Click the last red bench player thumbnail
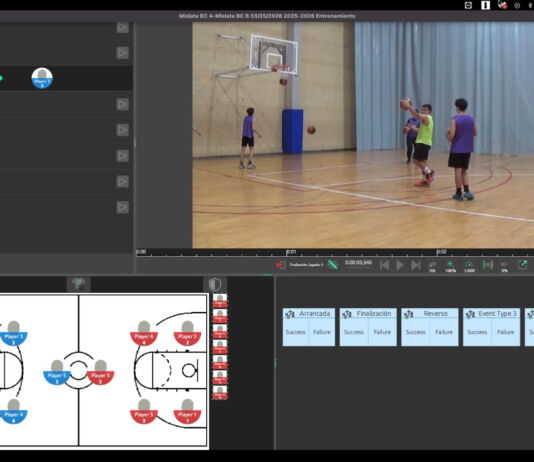This screenshot has height=462, width=534. click(x=220, y=392)
